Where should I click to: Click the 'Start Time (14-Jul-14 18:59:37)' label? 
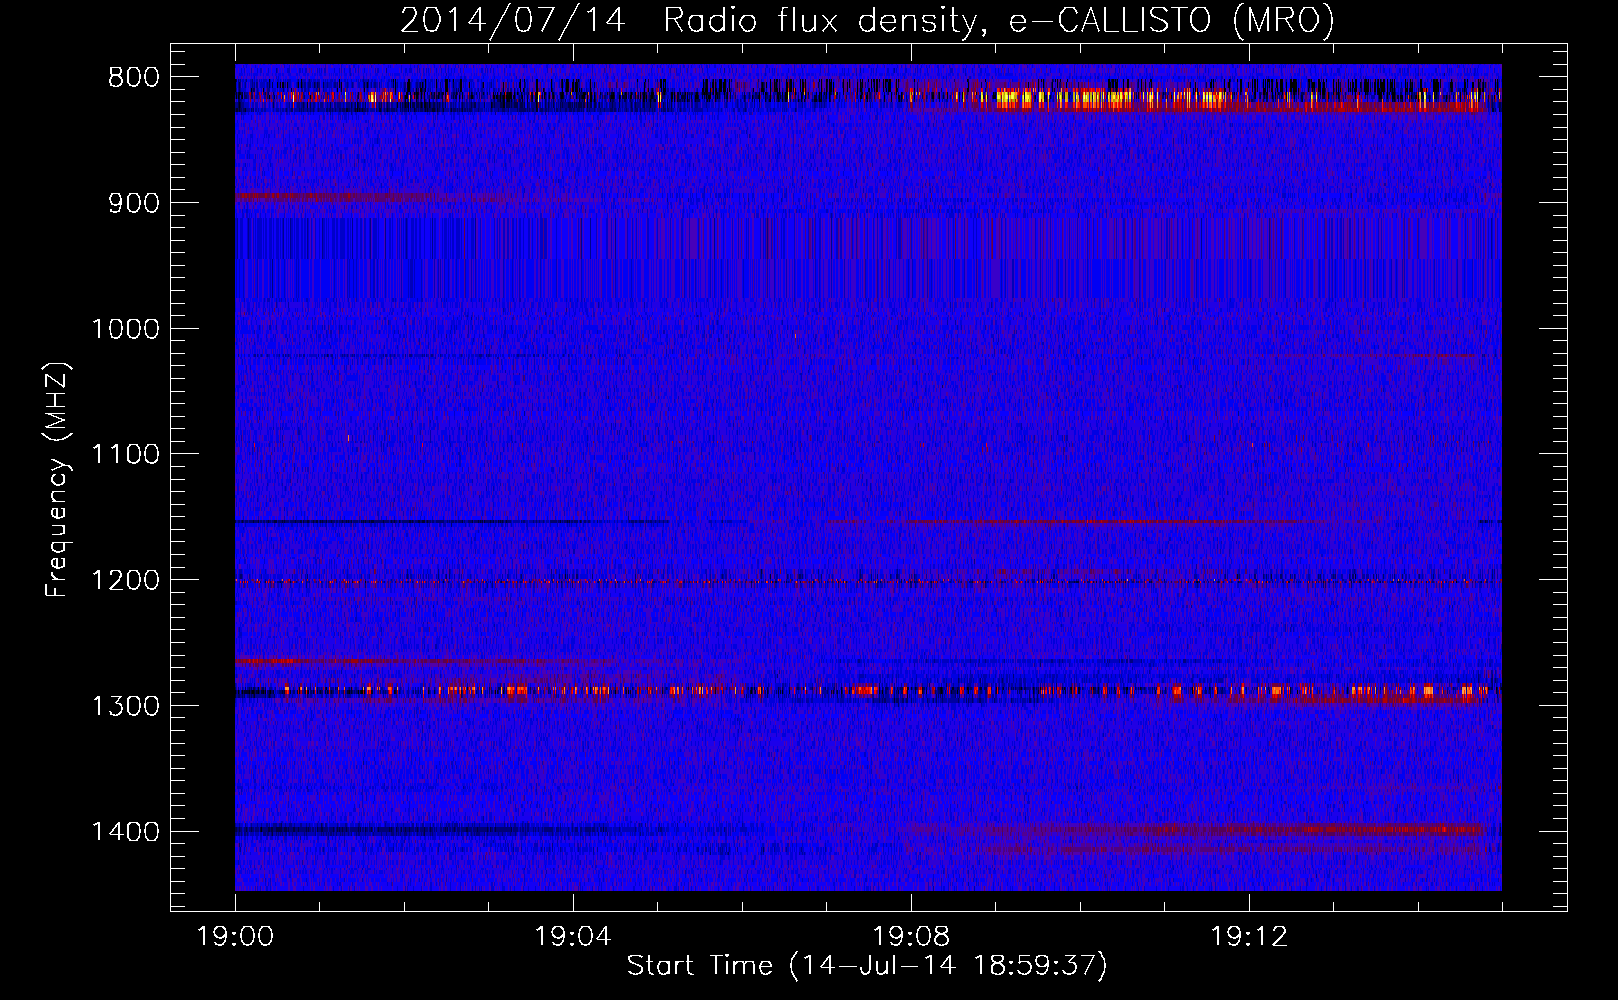[x=867, y=966]
